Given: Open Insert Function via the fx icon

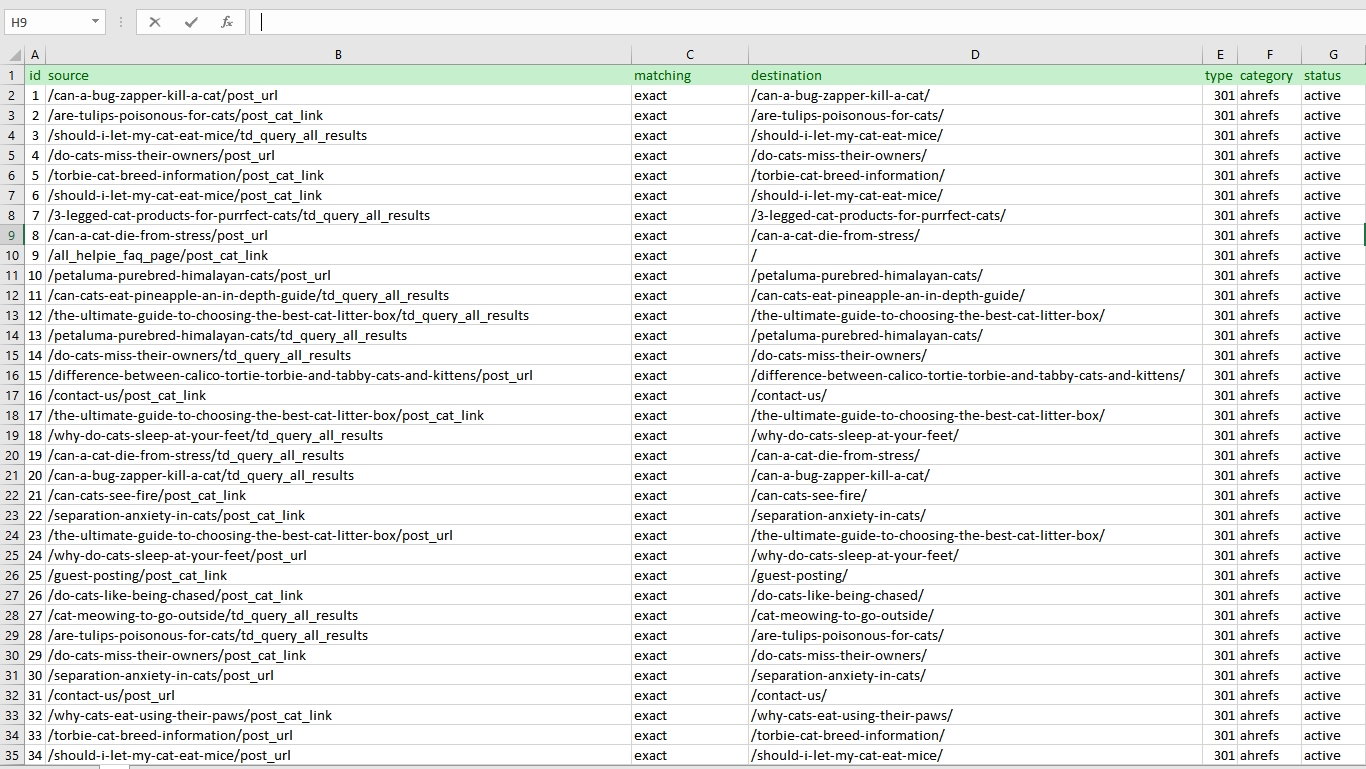Looking at the screenshot, I should click(x=227, y=22).
